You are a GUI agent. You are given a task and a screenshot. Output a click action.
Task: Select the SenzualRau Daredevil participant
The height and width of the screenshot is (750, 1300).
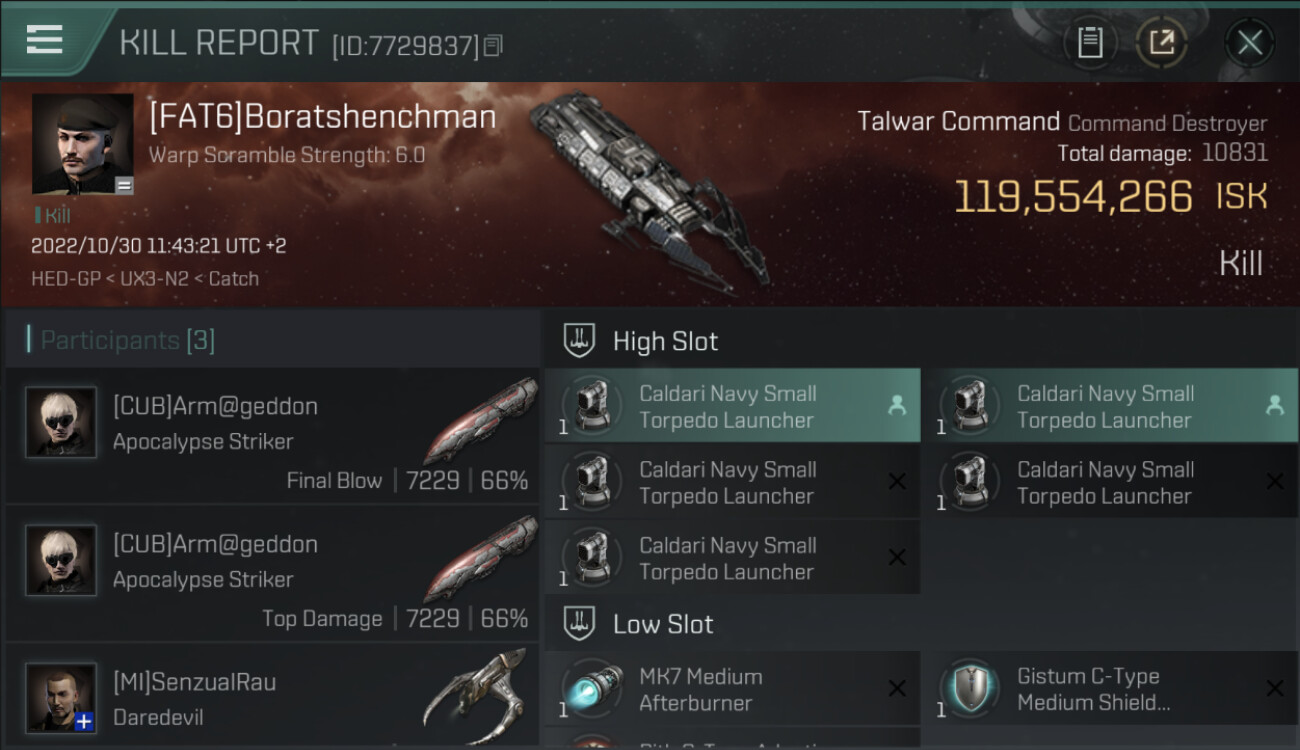[272, 699]
